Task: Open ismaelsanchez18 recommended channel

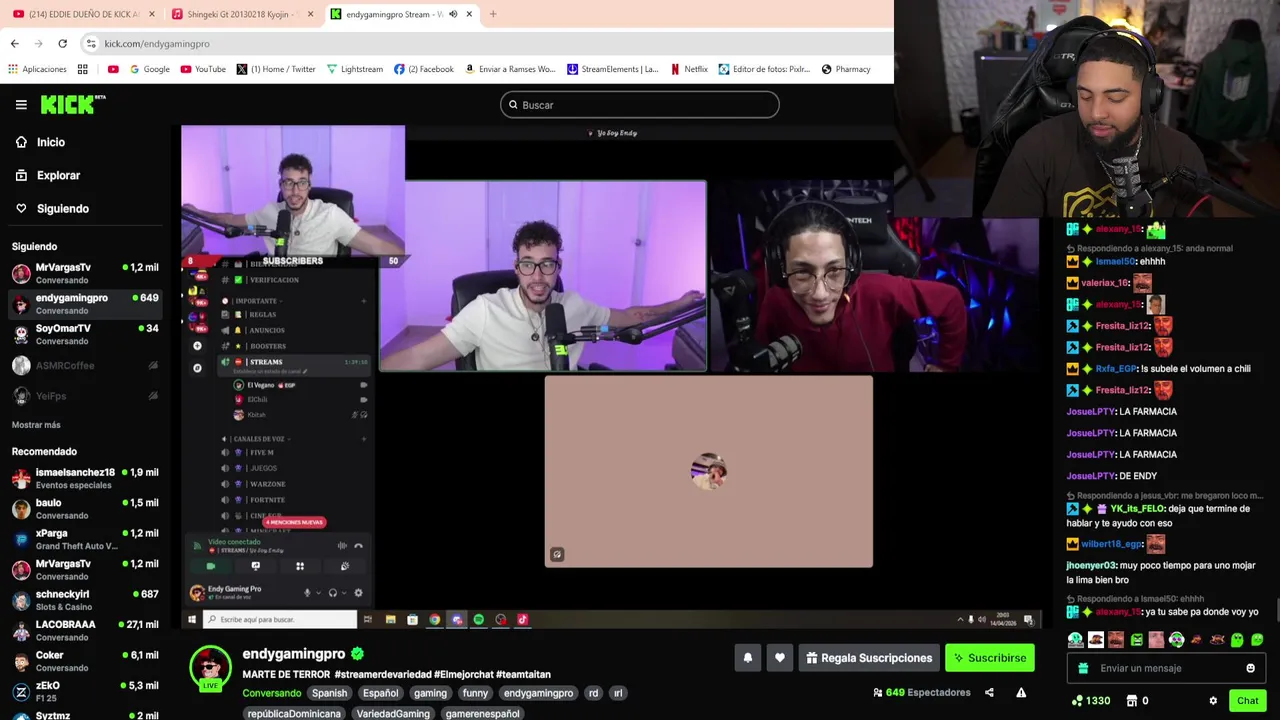Action: click(x=85, y=478)
